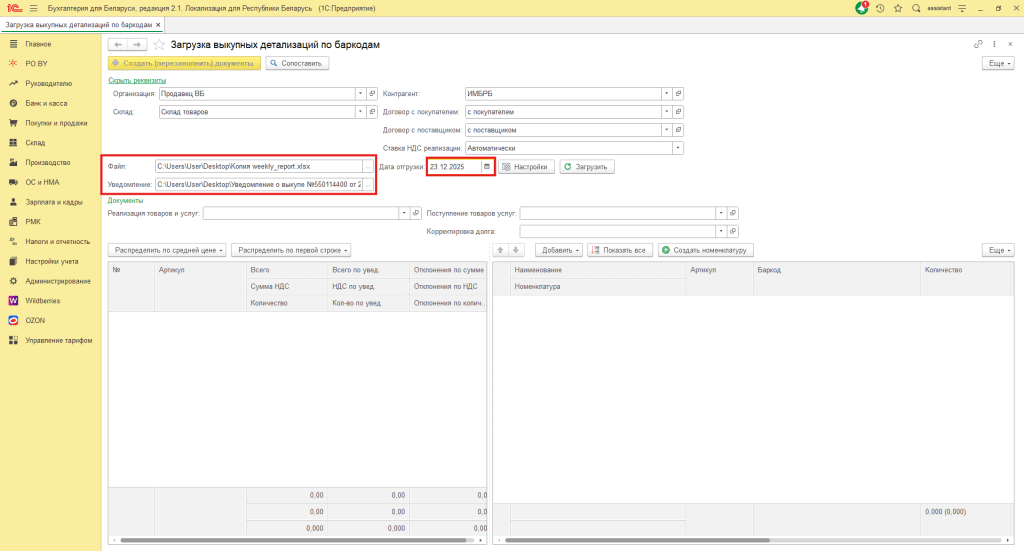Expand Ставка НДС реализации dropdown
The image size is (1024, 551).
(677, 148)
